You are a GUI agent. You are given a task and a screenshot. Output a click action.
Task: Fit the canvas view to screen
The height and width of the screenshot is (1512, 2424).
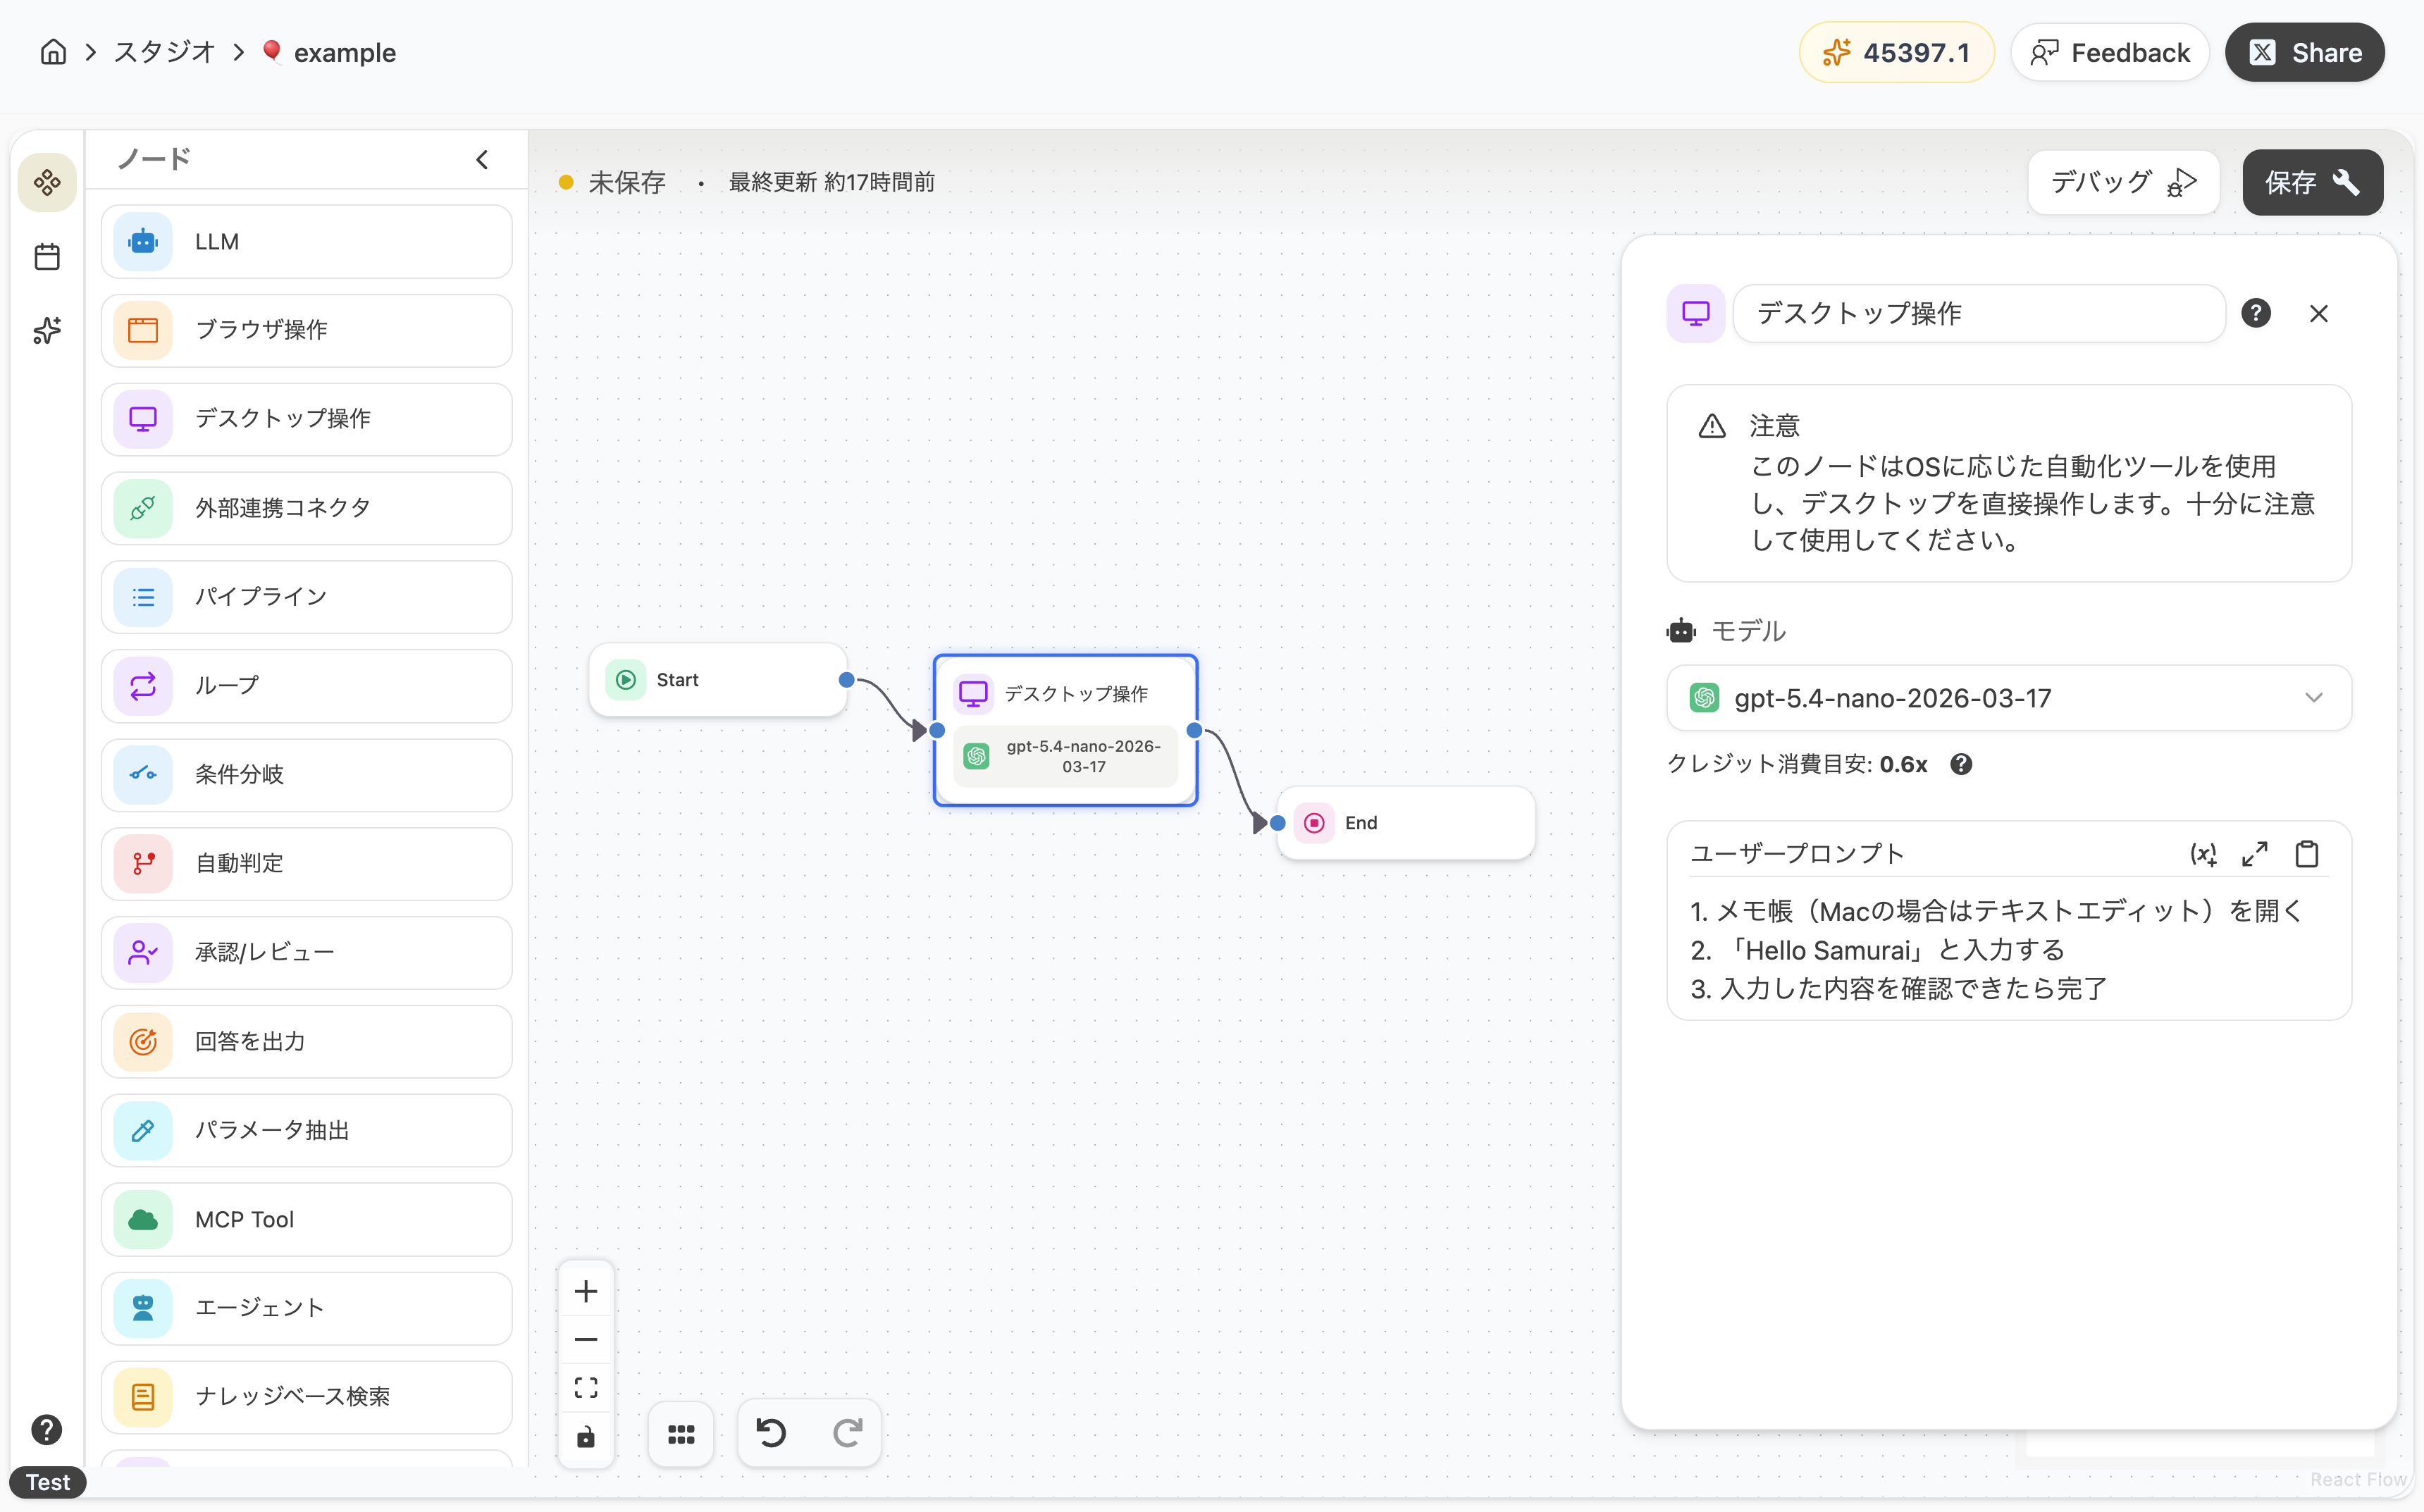point(586,1388)
